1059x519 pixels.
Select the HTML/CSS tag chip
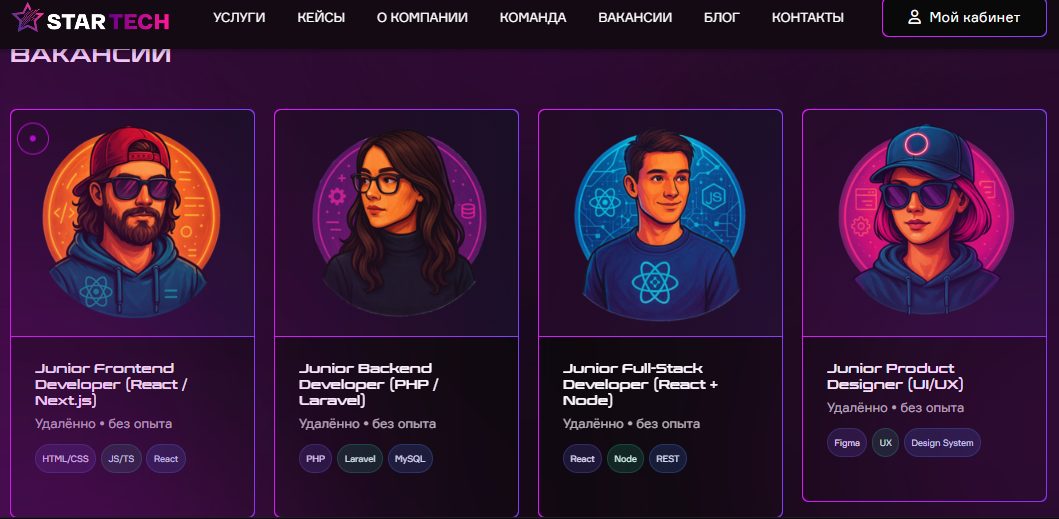tap(66, 459)
